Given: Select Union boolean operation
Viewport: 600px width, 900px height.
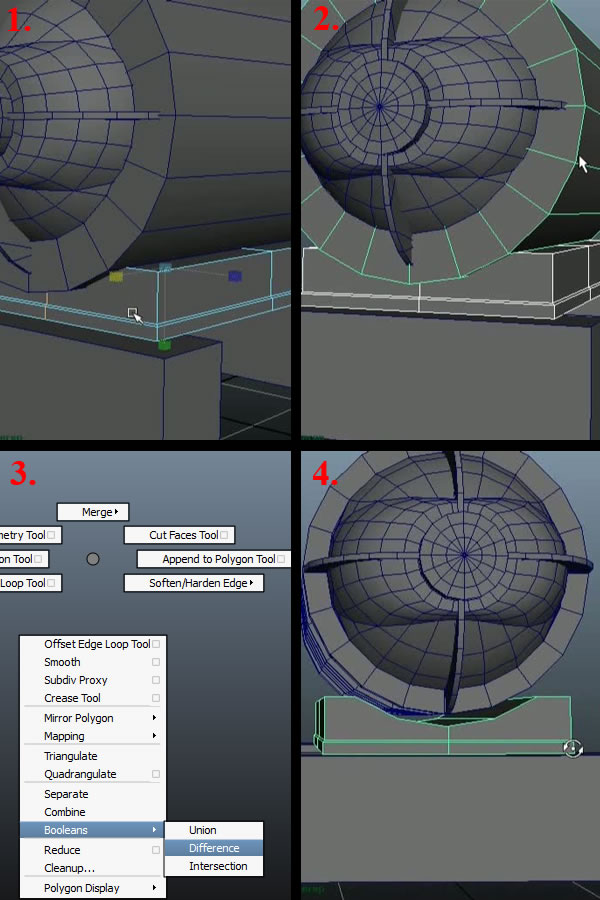Looking at the screenshot, I should click(x=203, y=830).
